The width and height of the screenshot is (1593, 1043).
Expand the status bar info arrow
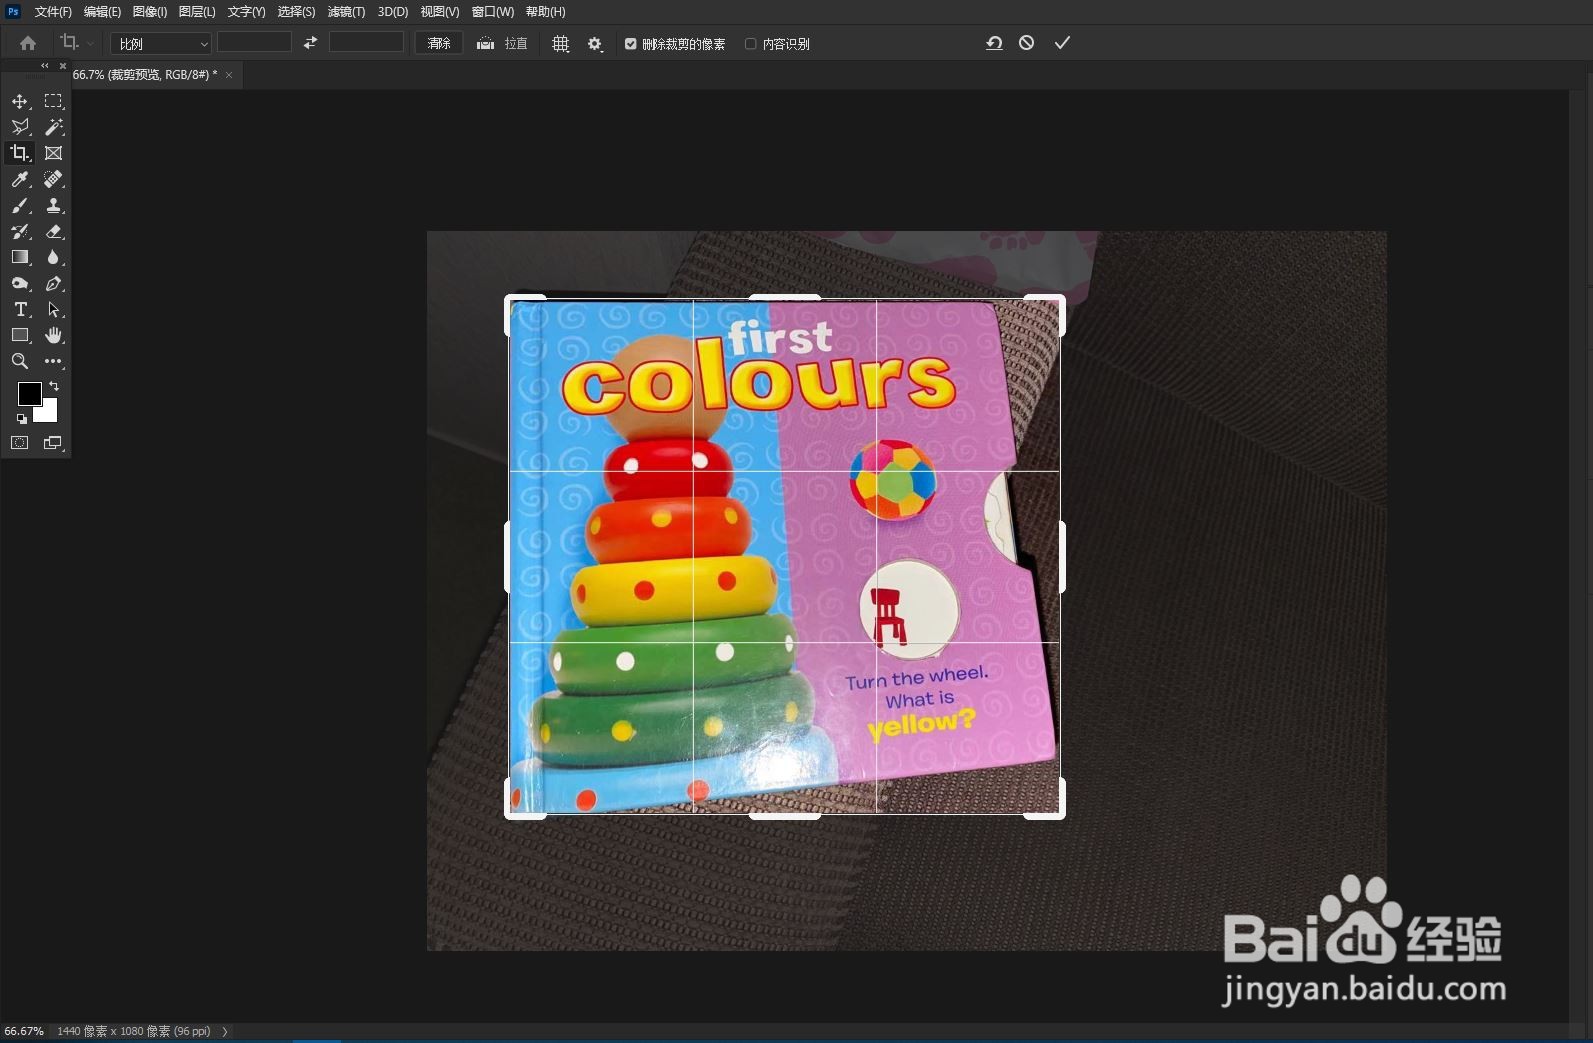point(224,1031)
